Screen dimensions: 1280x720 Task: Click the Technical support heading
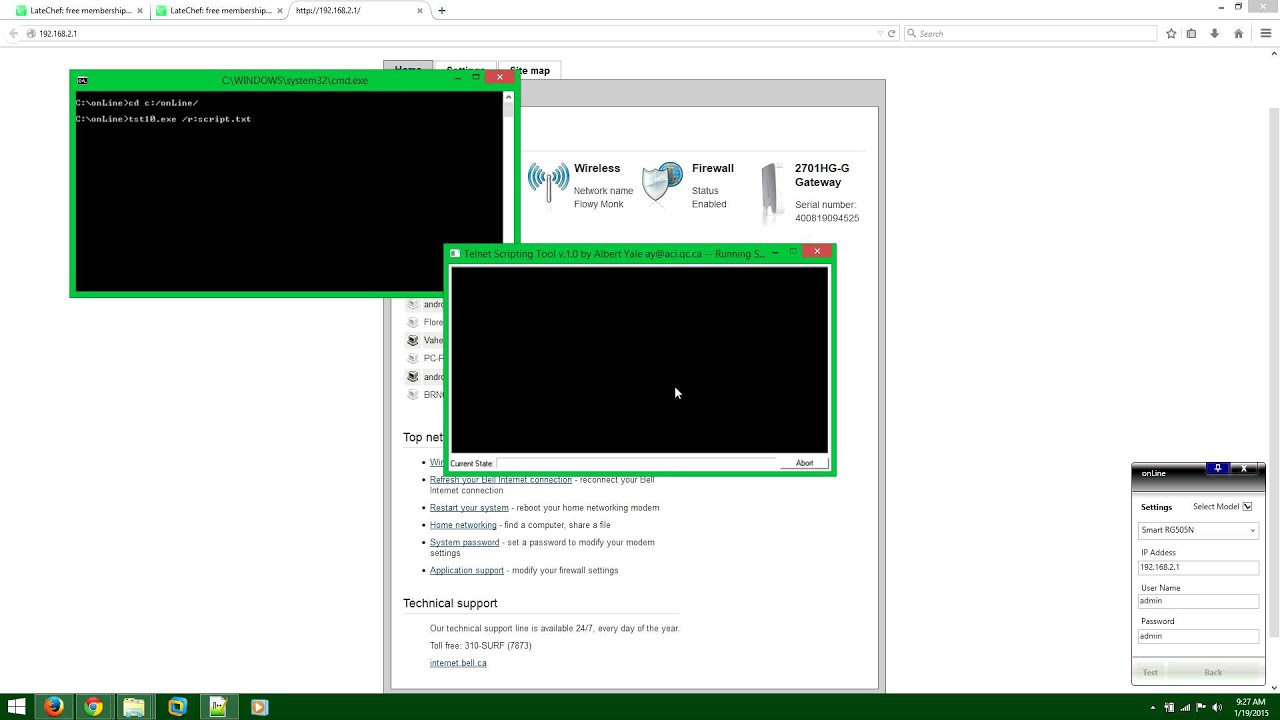[x=450, y=603]
